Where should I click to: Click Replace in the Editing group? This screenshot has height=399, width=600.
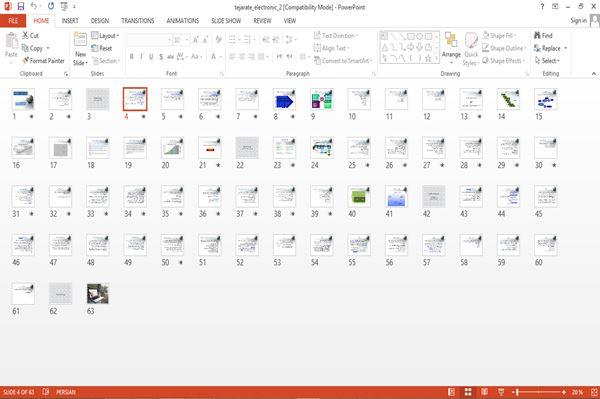[548, 48]
